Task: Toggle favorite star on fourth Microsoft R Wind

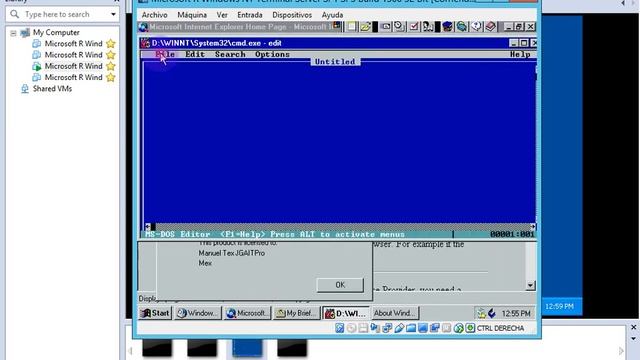Action: (110, 77)
